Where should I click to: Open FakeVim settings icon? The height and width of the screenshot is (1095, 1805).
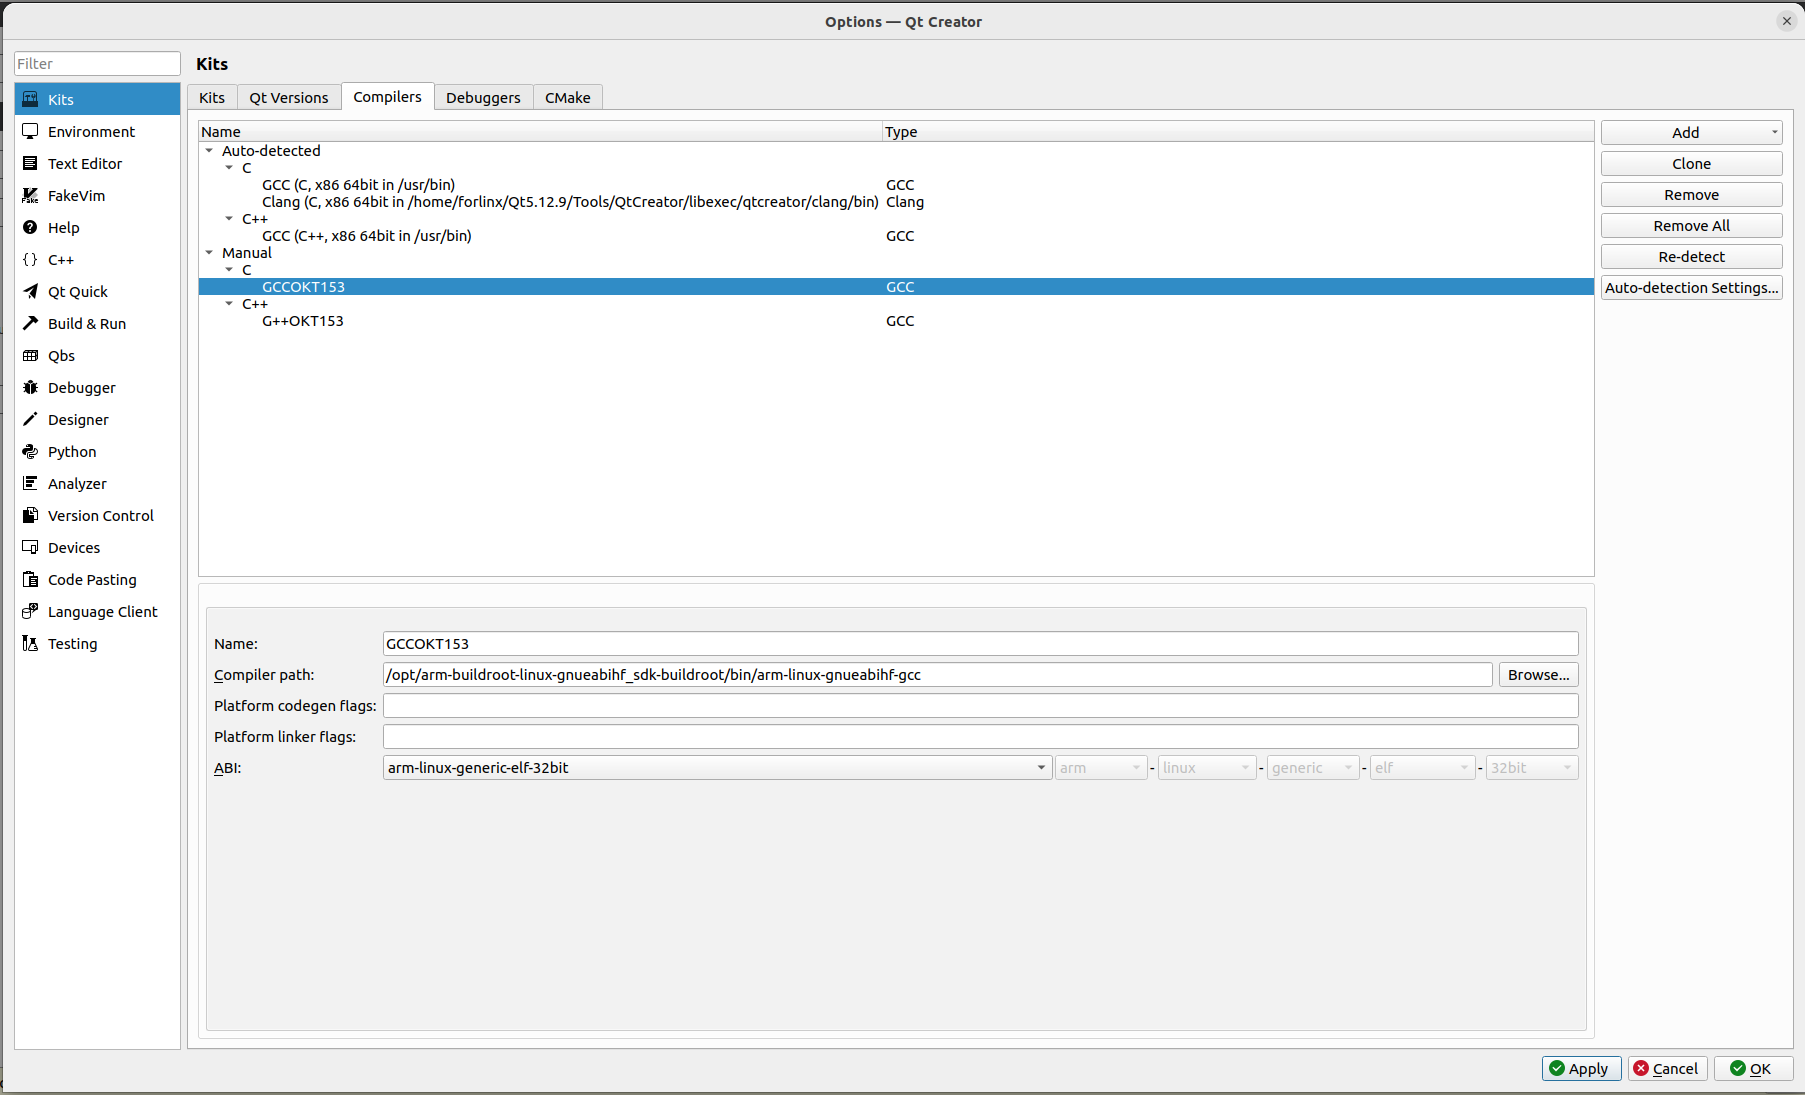tap(30, 195)
